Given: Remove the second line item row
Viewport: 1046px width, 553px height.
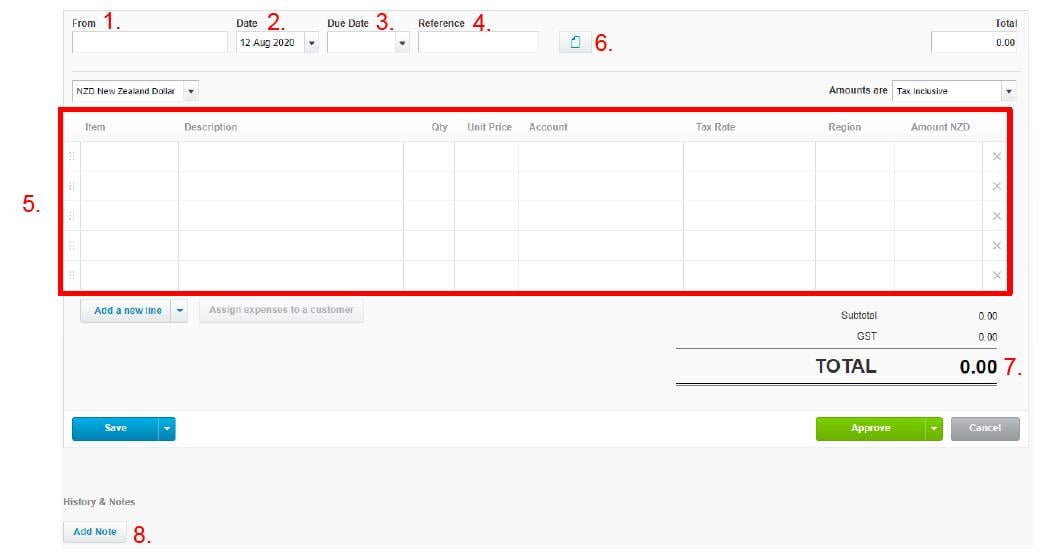Looking at the screenshot, I should coord(996,186).
